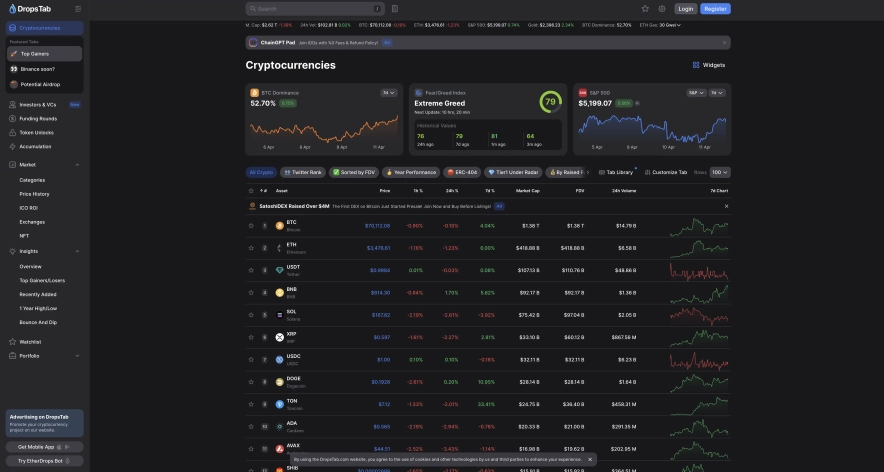
Task: Collapse the sidebar with the hamburger icon
Action: (78, 9)
